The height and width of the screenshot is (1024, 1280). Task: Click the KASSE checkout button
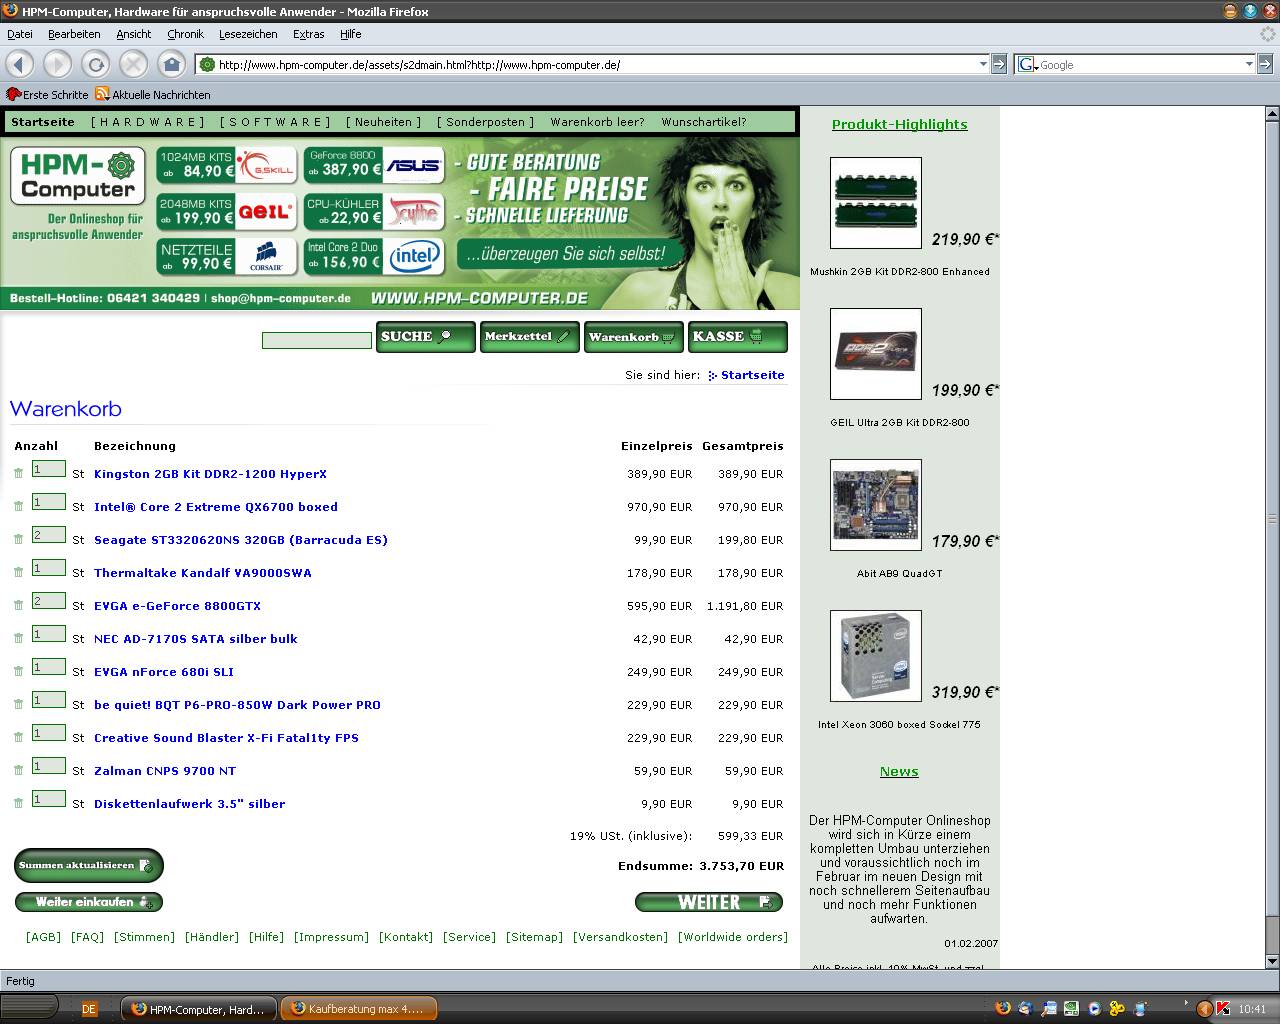737,337
